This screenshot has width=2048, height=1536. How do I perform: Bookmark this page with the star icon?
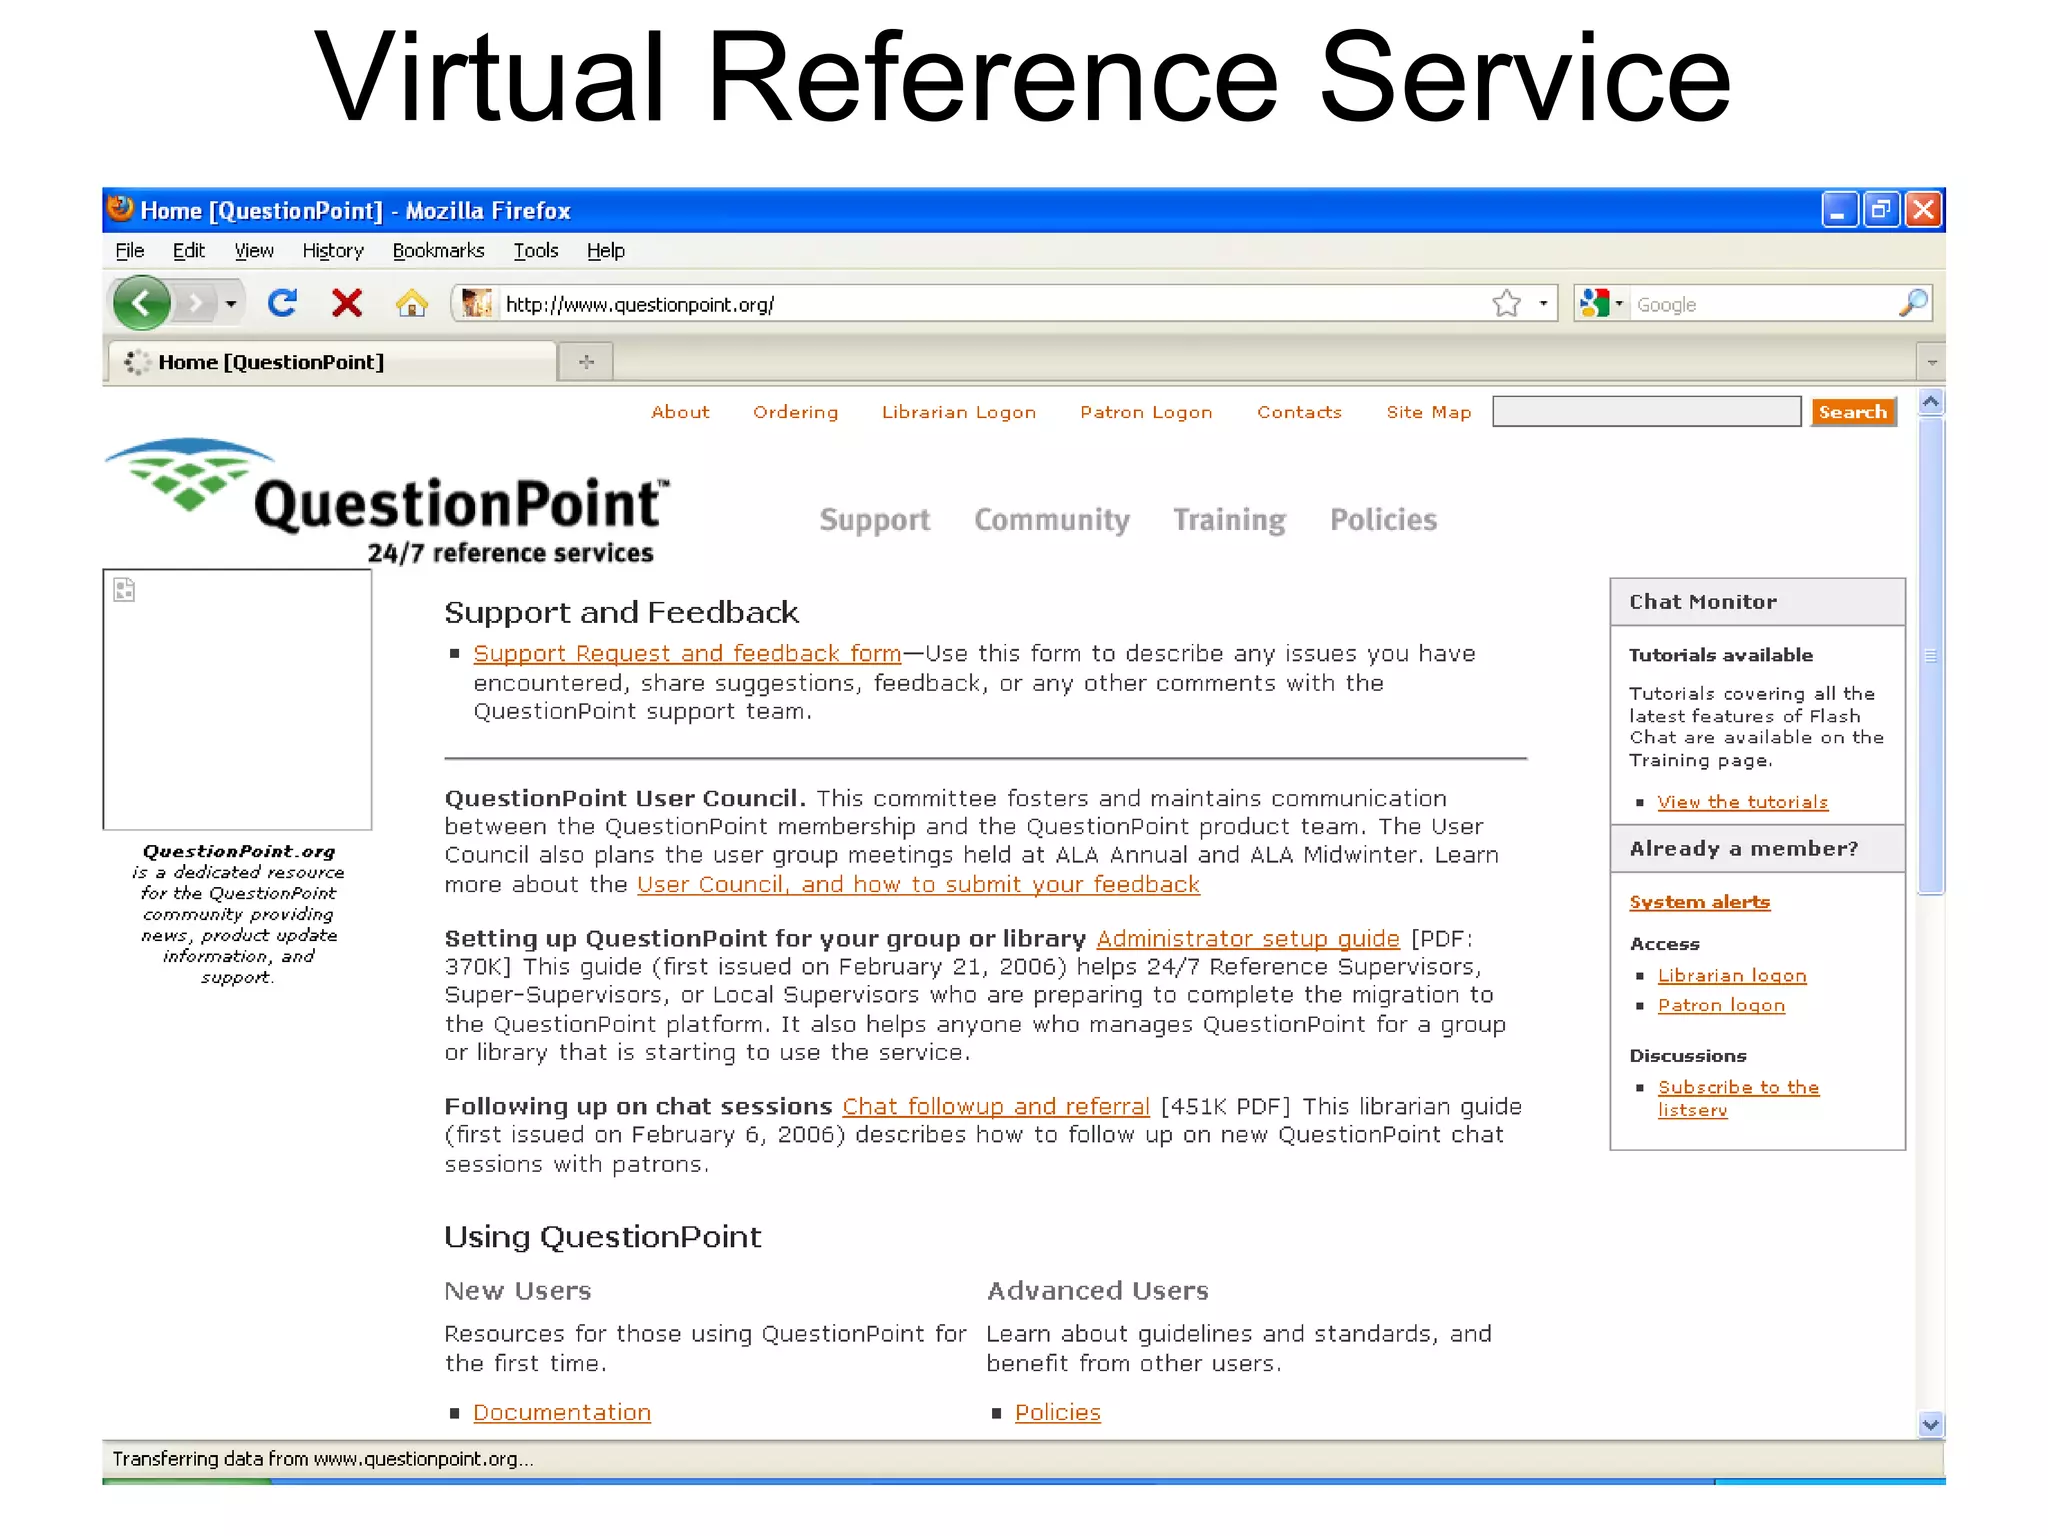(1506, 303)
